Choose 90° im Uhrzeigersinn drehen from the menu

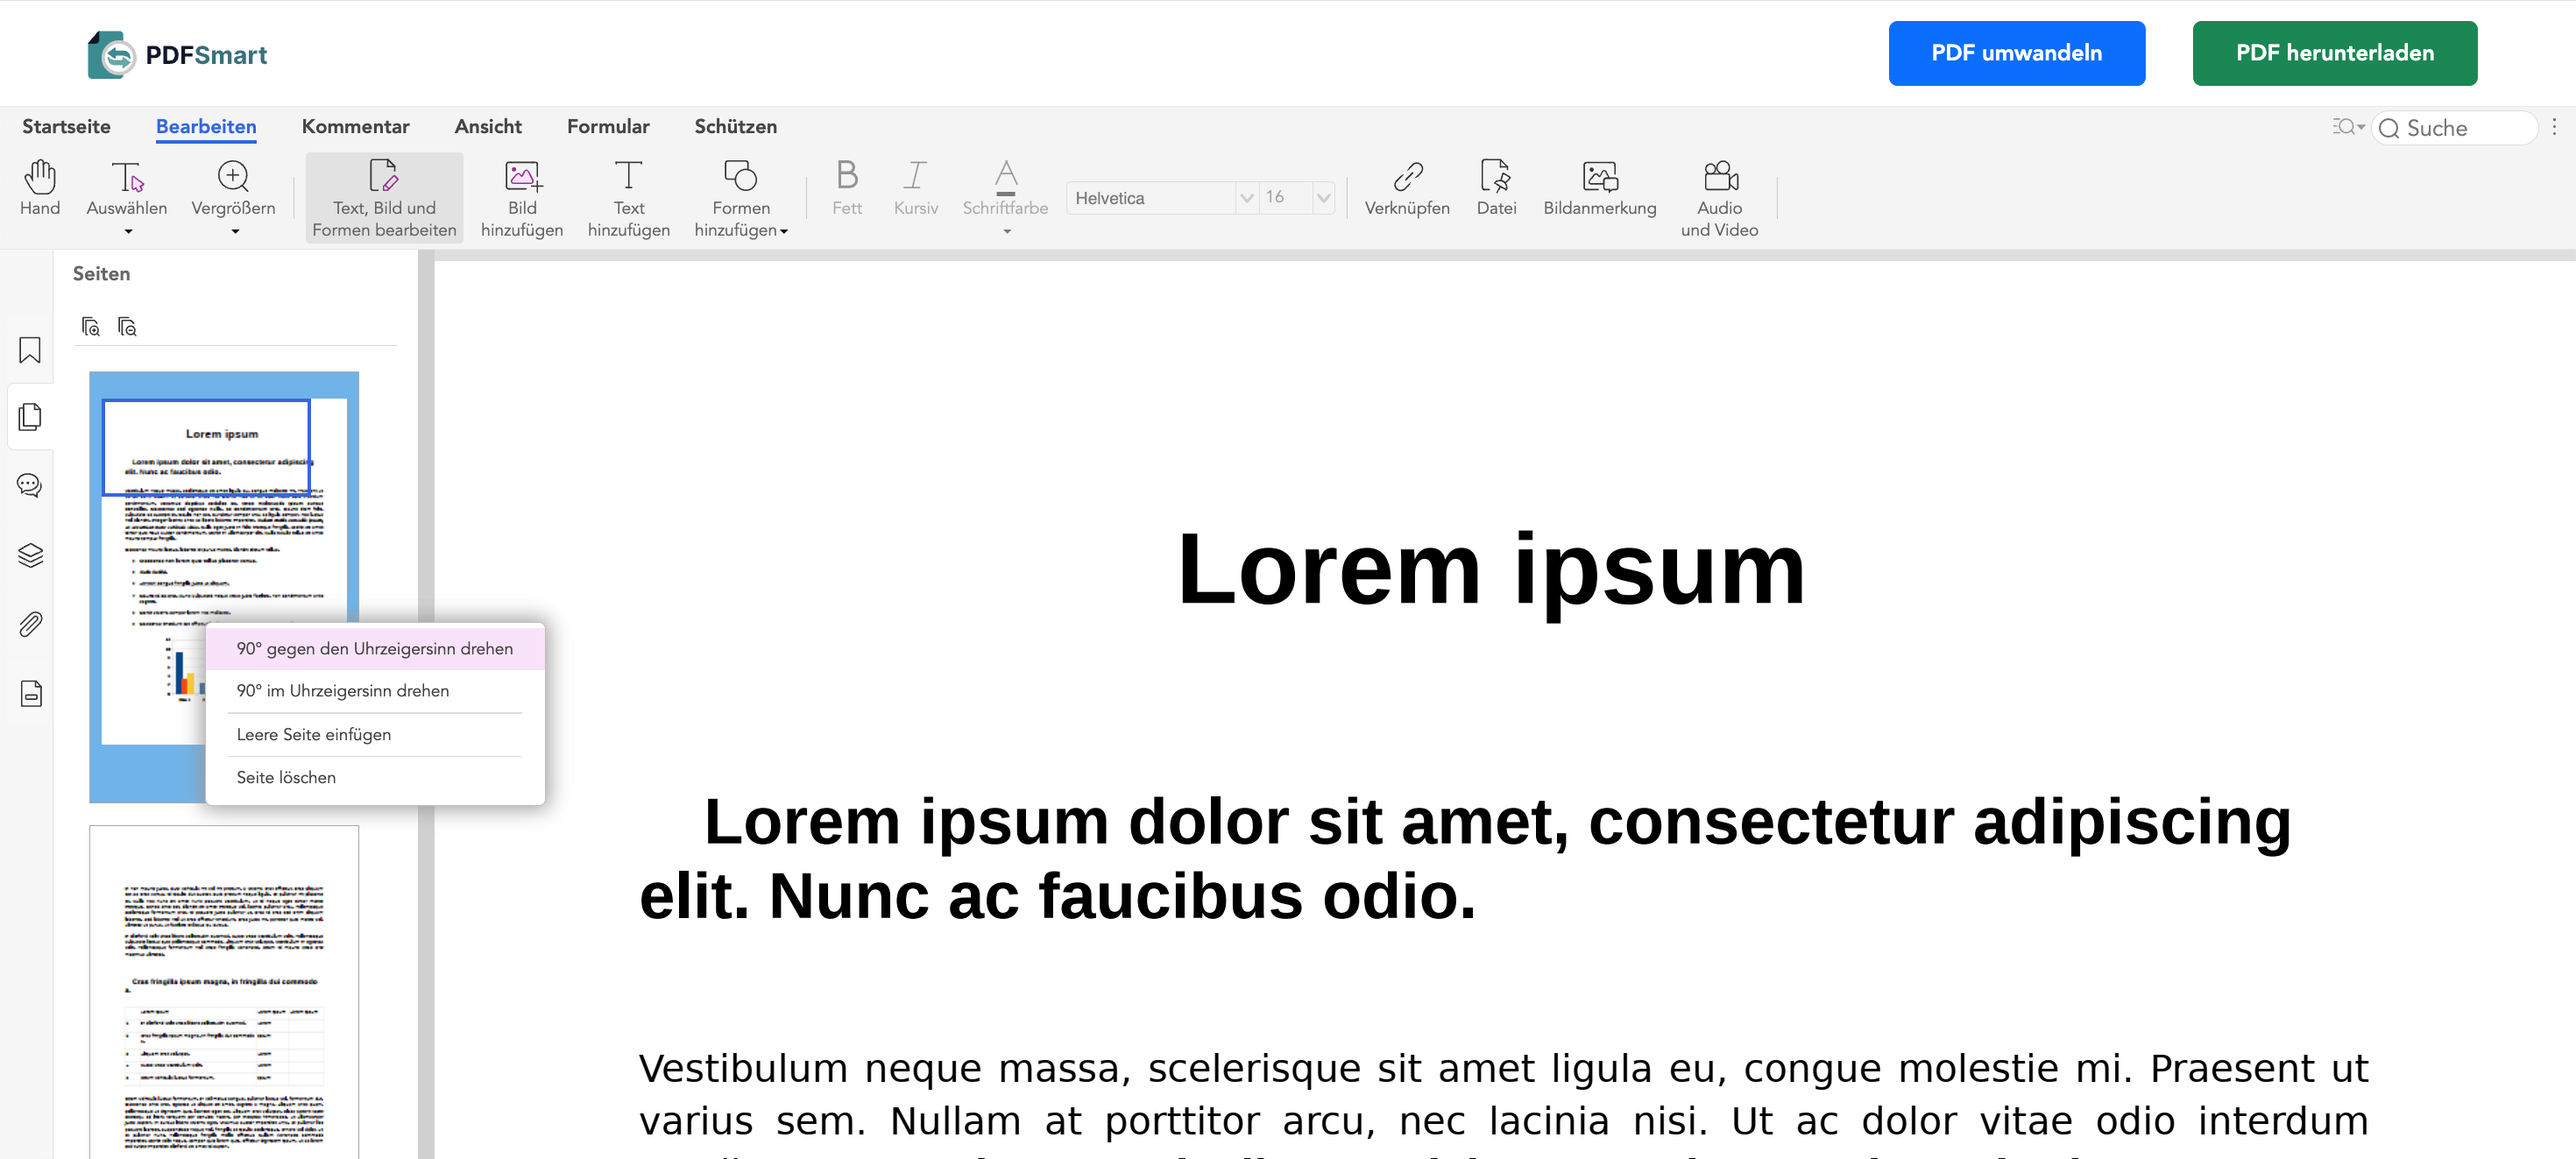coord(343,690)
